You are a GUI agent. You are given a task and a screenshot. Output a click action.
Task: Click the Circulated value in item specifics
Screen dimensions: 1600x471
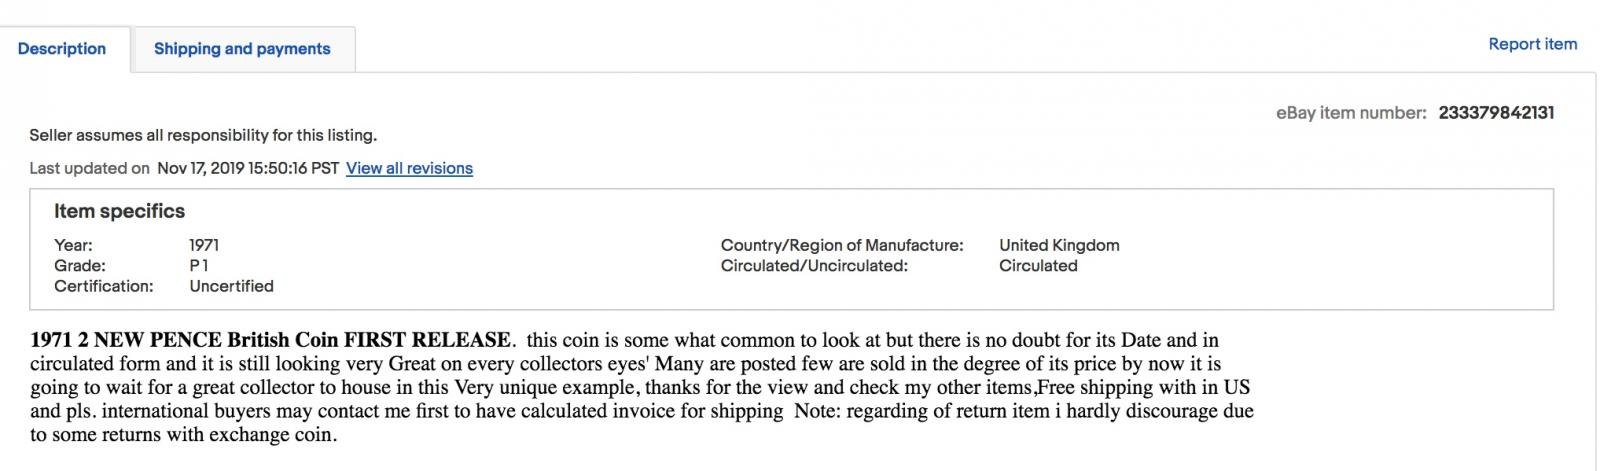(1038, 266)
